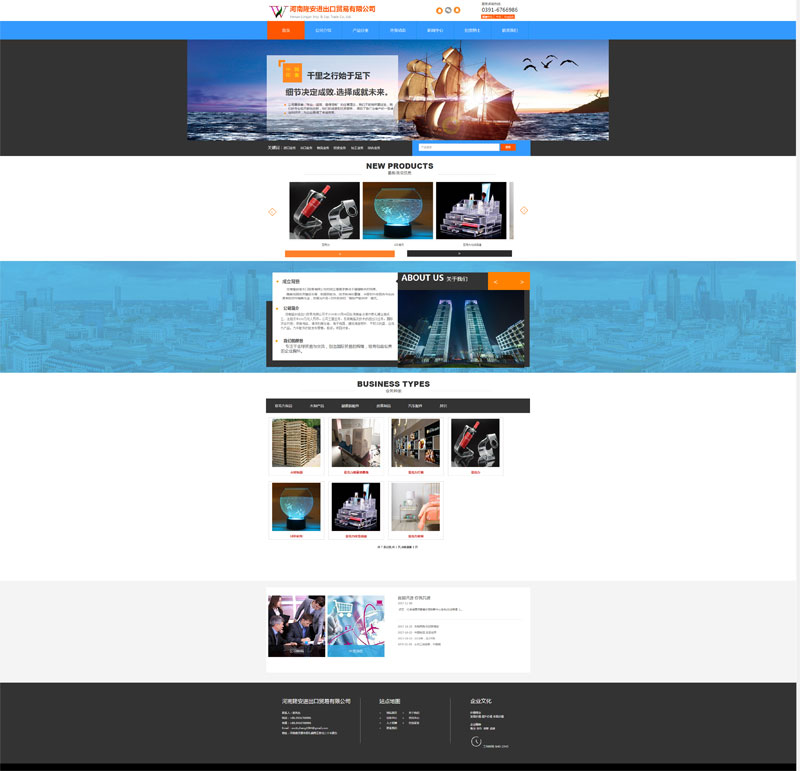Screen dimensions: 800x771
Task: Select first tab in Business Types dark bar
Action: 285,406
